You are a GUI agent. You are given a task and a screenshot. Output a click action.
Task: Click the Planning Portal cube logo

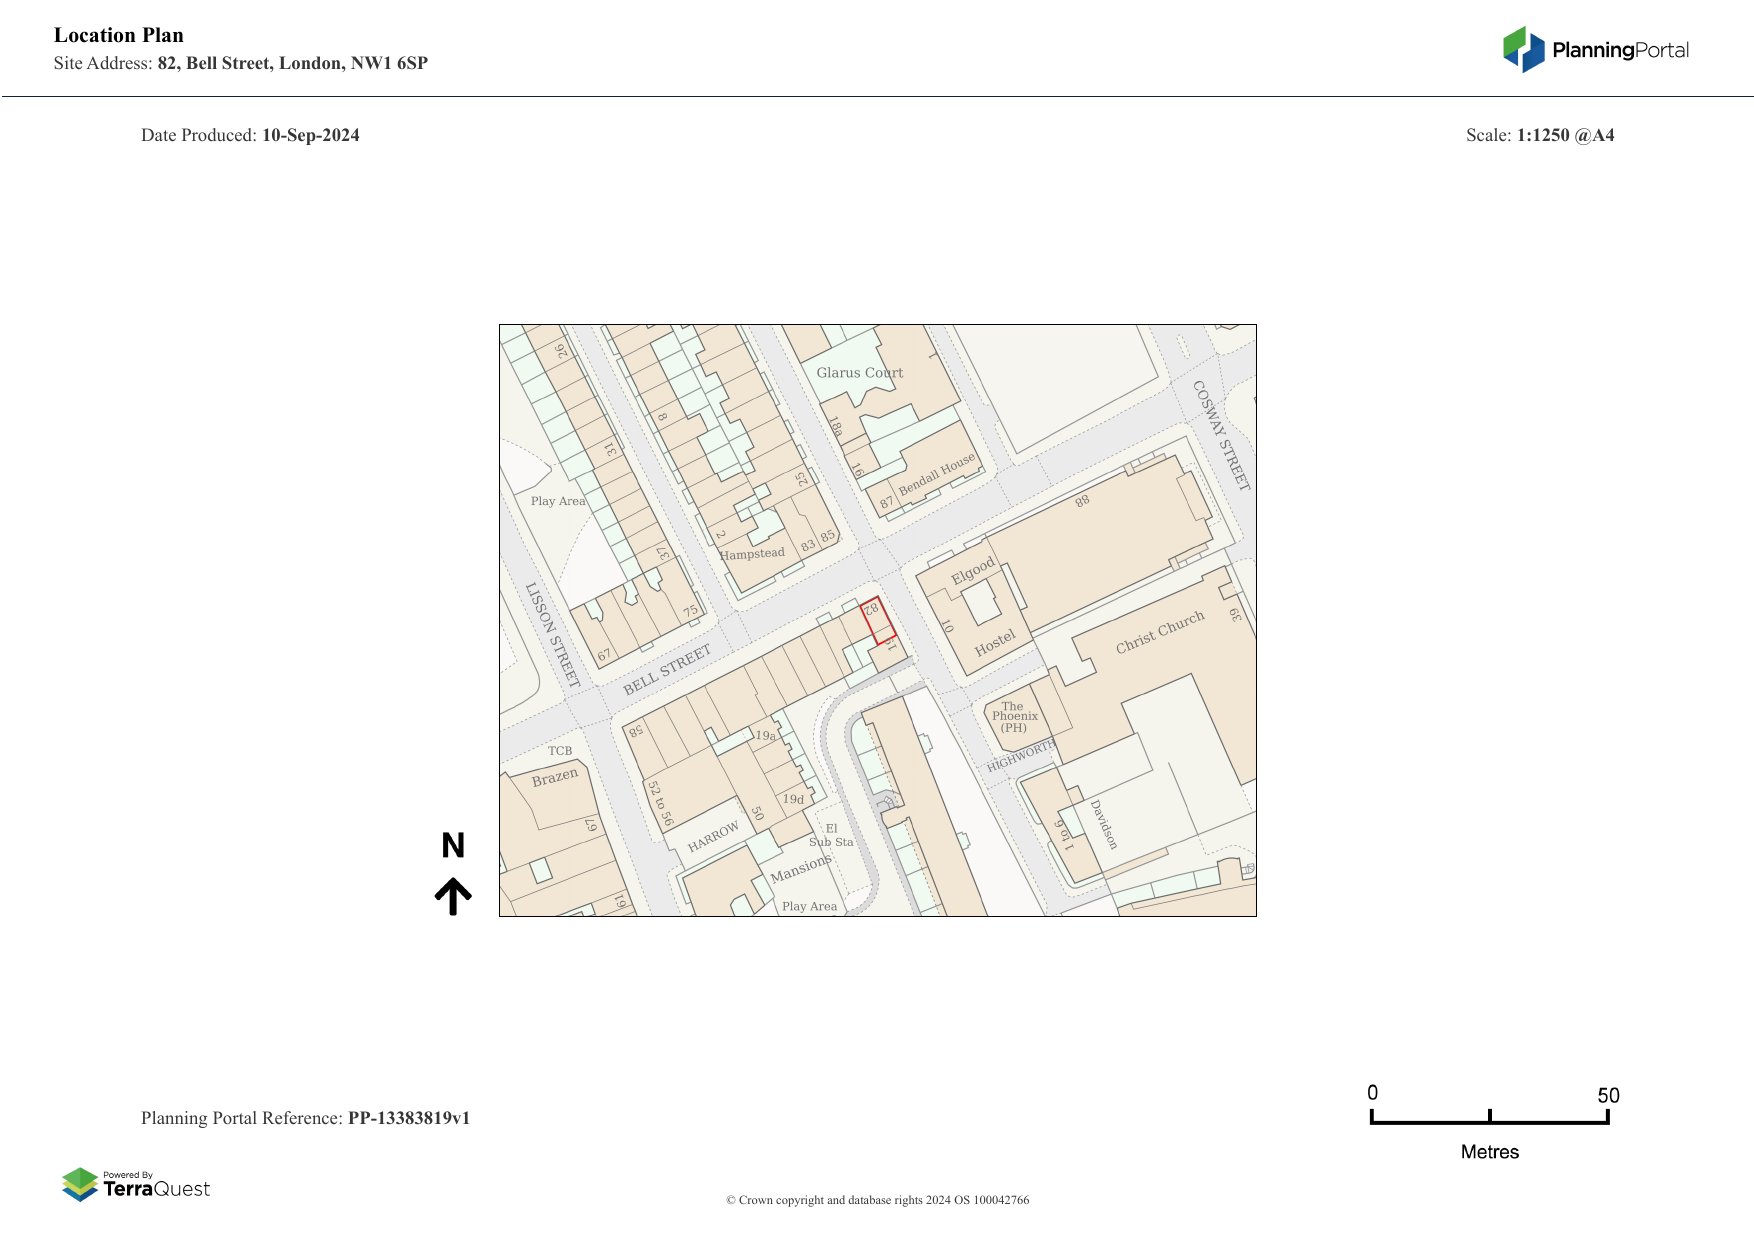[x=1524, y=49]
